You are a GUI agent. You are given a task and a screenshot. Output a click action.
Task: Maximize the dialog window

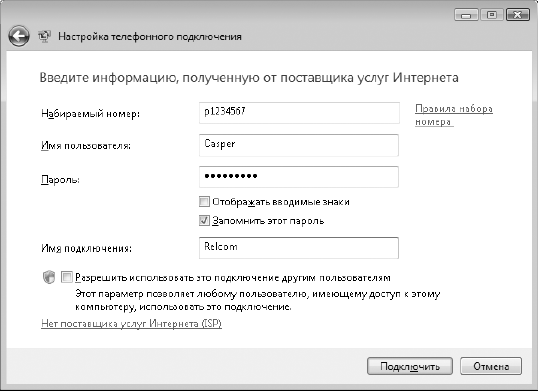(x=492, y=15)
